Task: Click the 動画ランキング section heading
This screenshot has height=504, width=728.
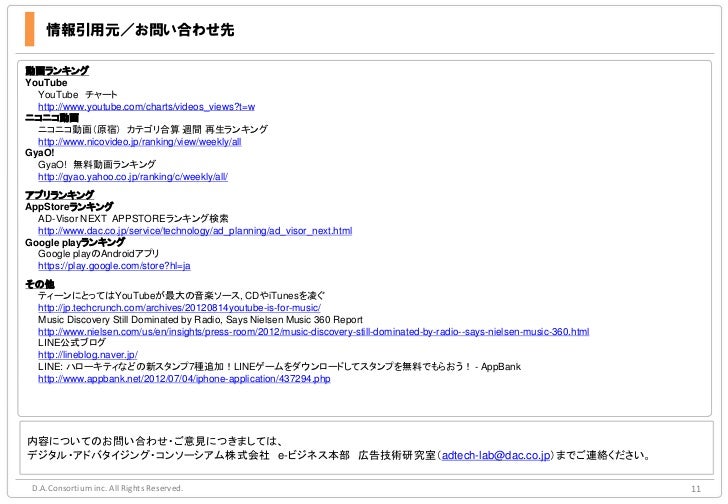Action: [x=57, y=71]
